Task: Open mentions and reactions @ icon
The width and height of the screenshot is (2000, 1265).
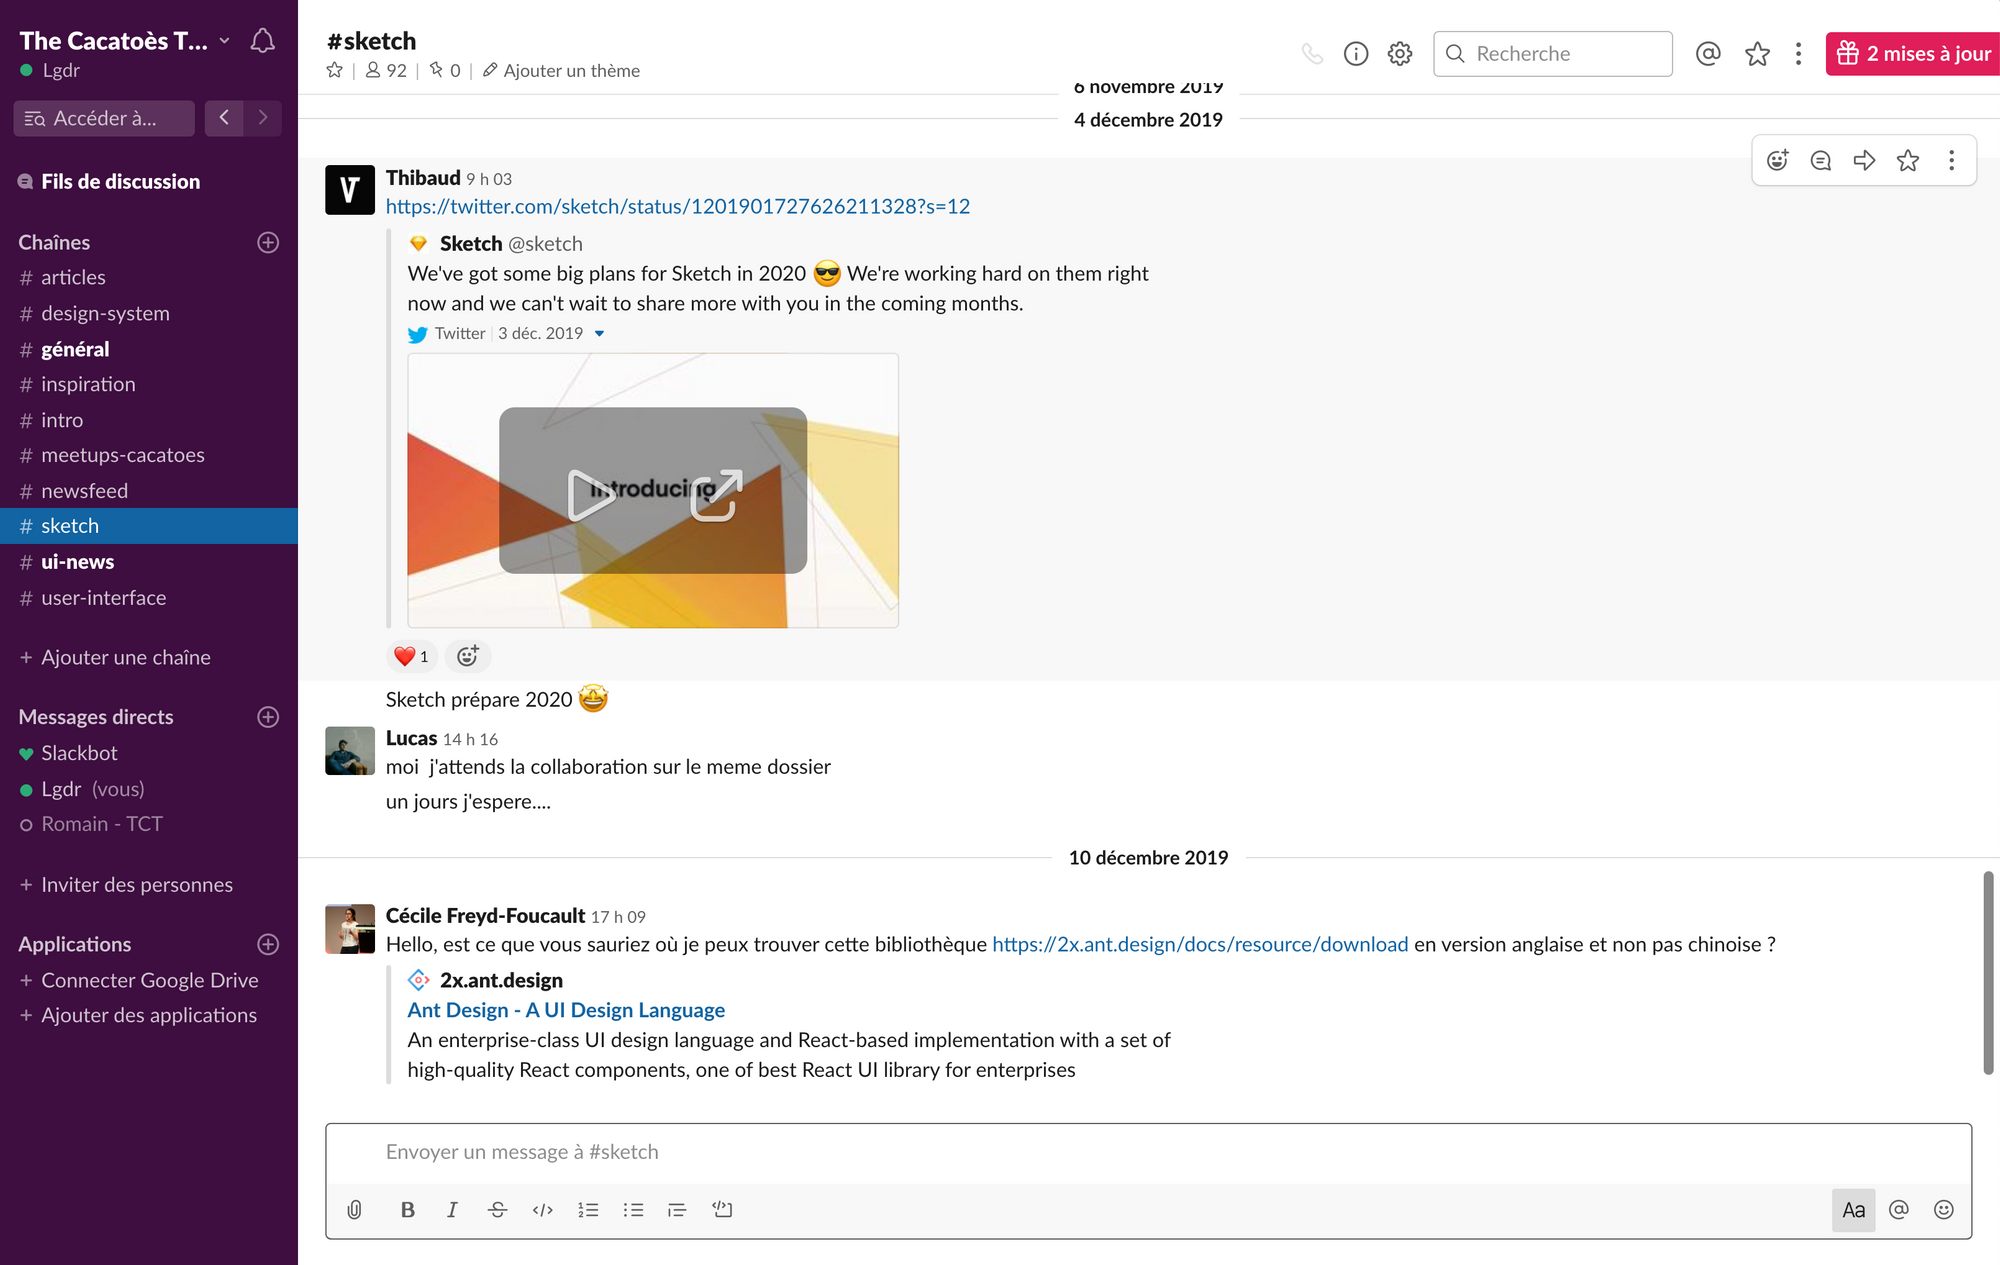Action: [x=1708, y=54]
